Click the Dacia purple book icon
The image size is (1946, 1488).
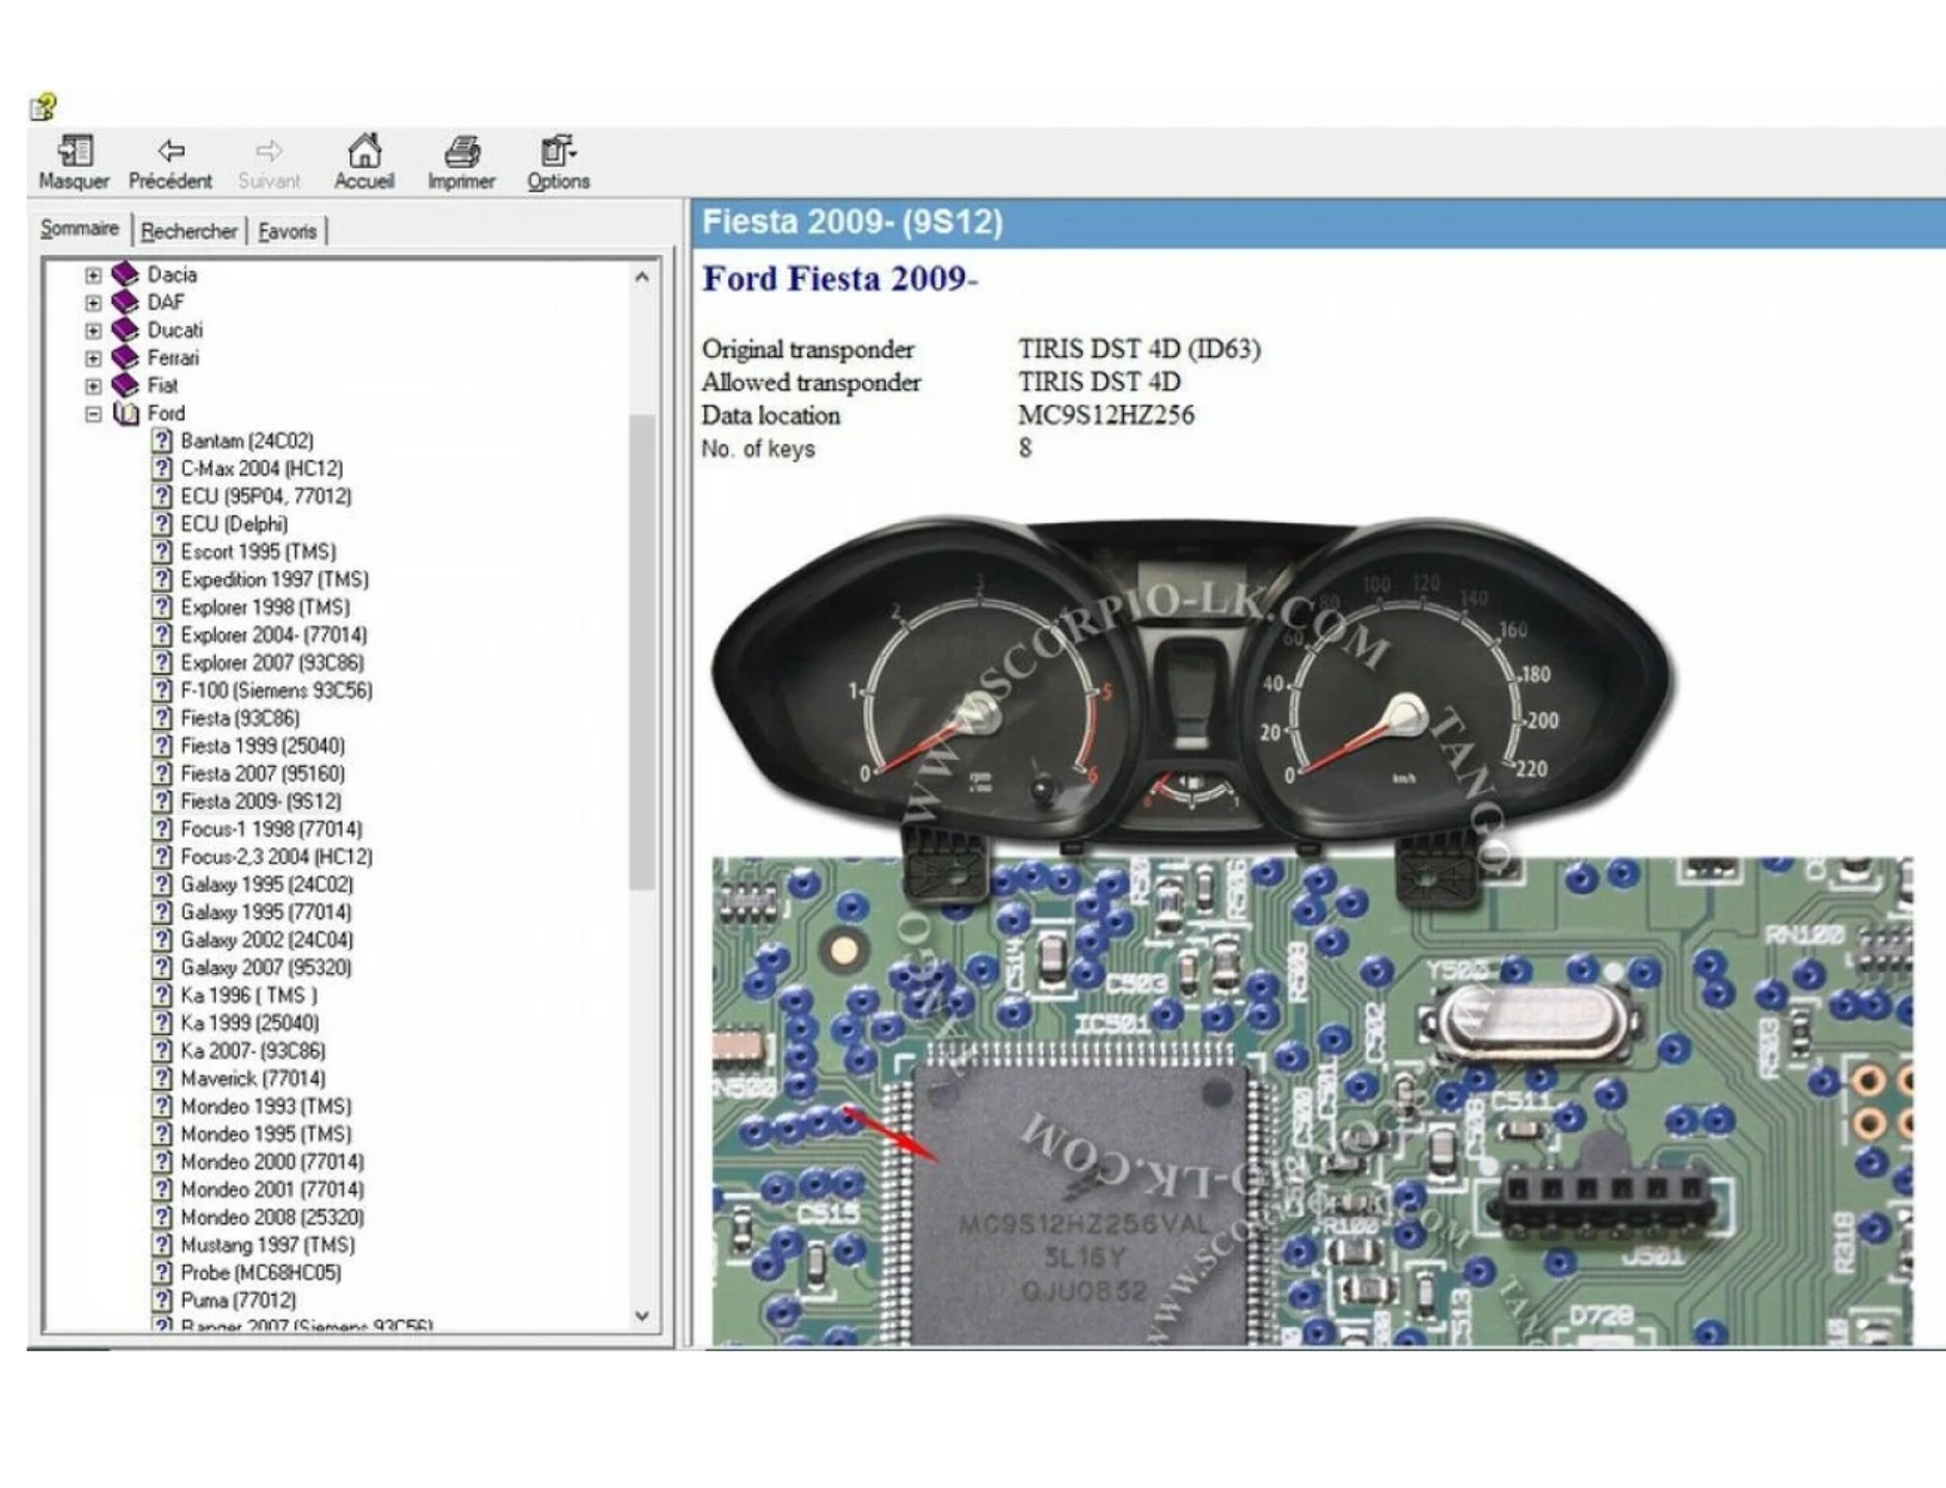(x=126, y=274)
